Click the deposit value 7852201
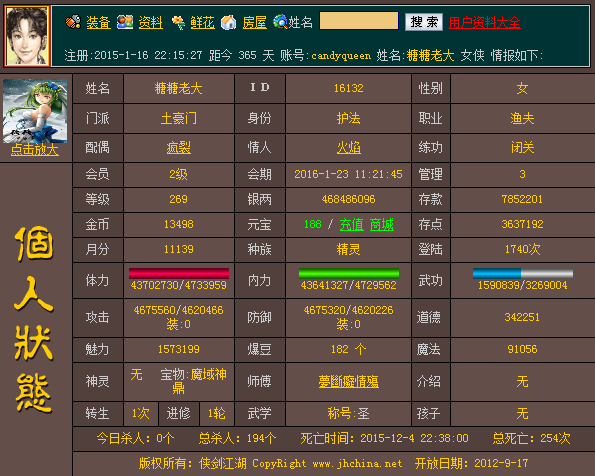 point(523,199)
